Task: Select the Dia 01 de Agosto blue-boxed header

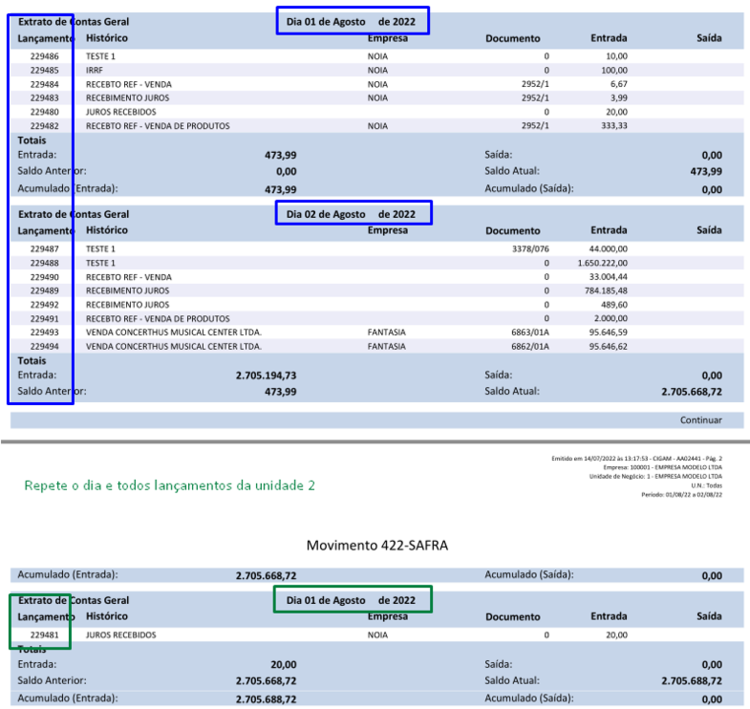Action: 351,22
